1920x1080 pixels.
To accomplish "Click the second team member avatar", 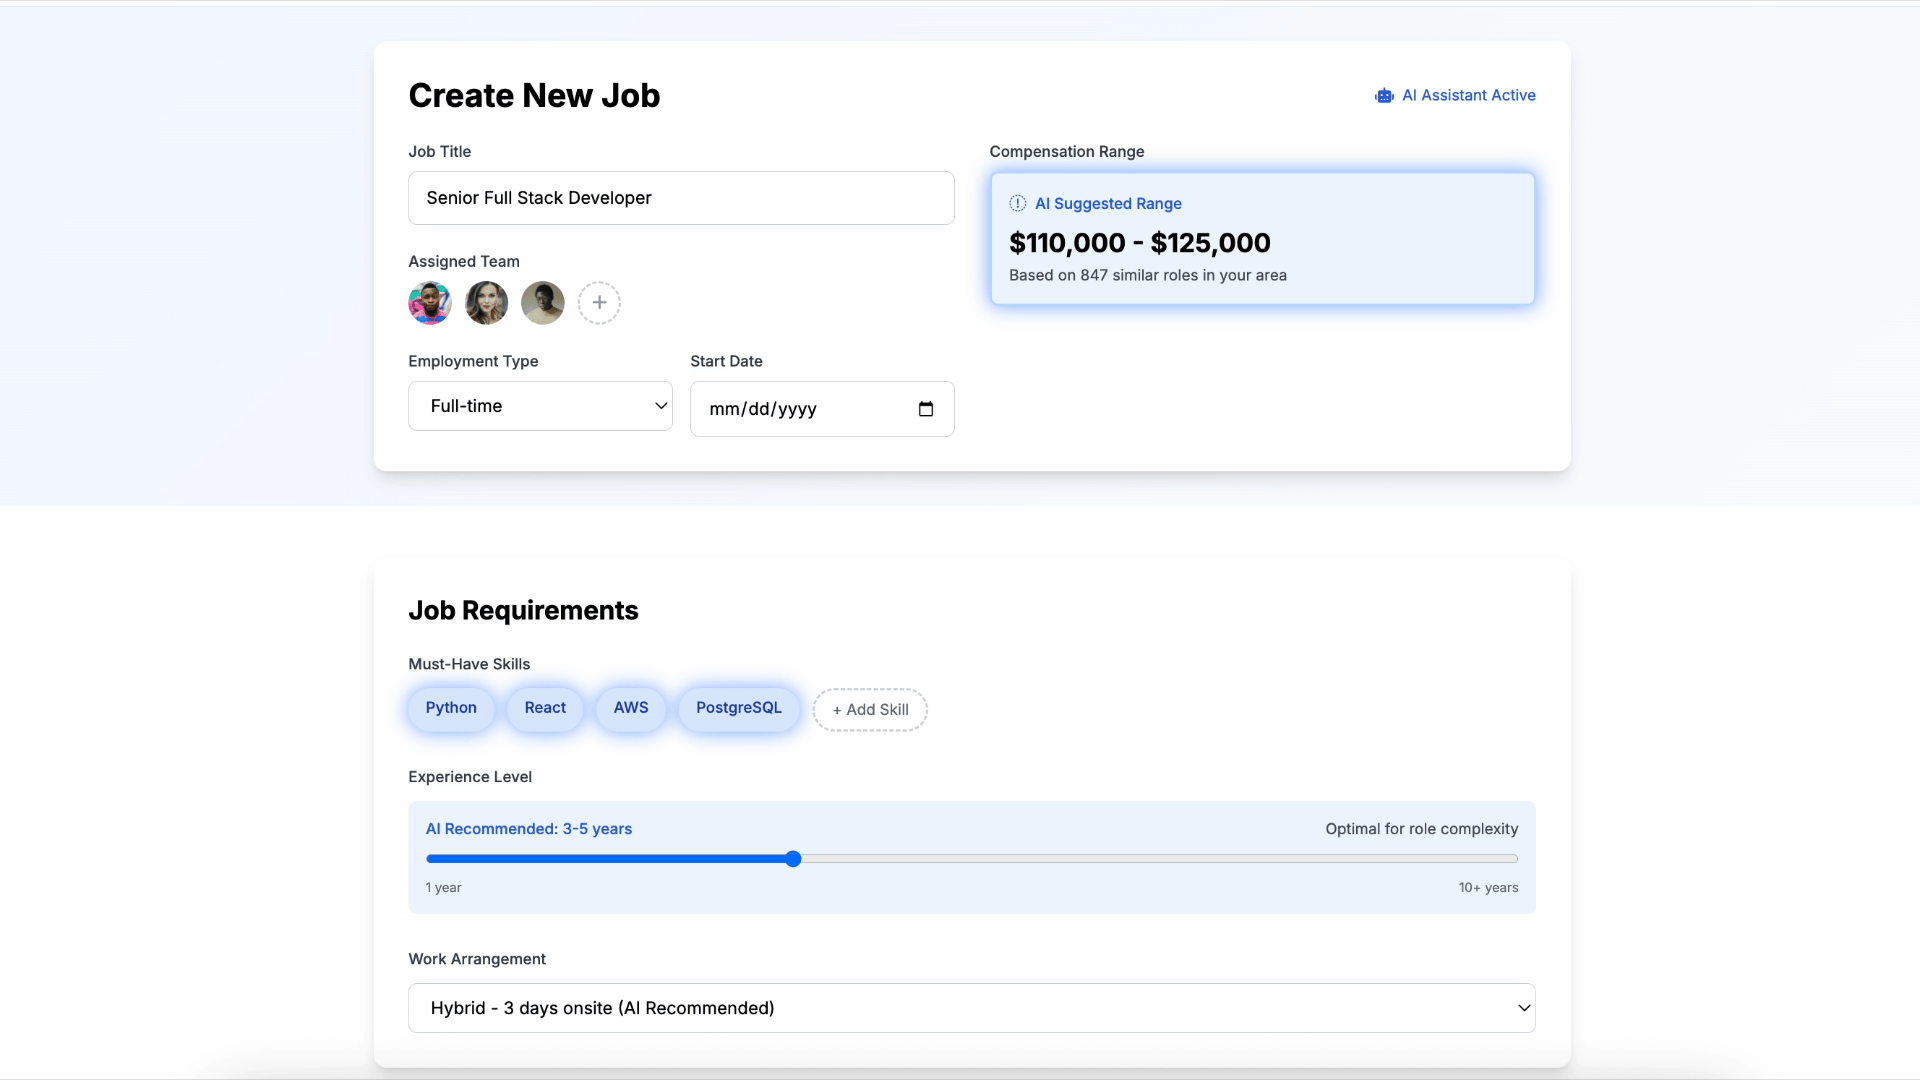I will [486, 303].
